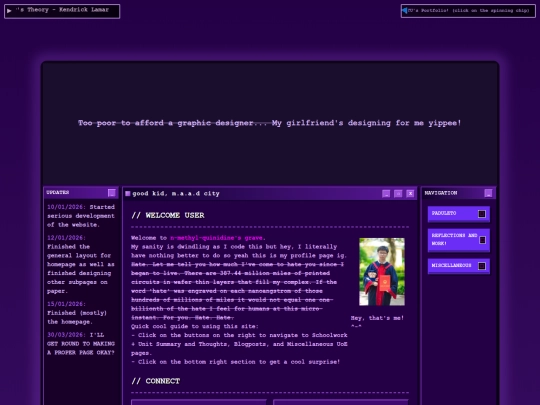Click the left button under CONNECT
The height and width of the screenshot is (405, 540).
point(199,402)
